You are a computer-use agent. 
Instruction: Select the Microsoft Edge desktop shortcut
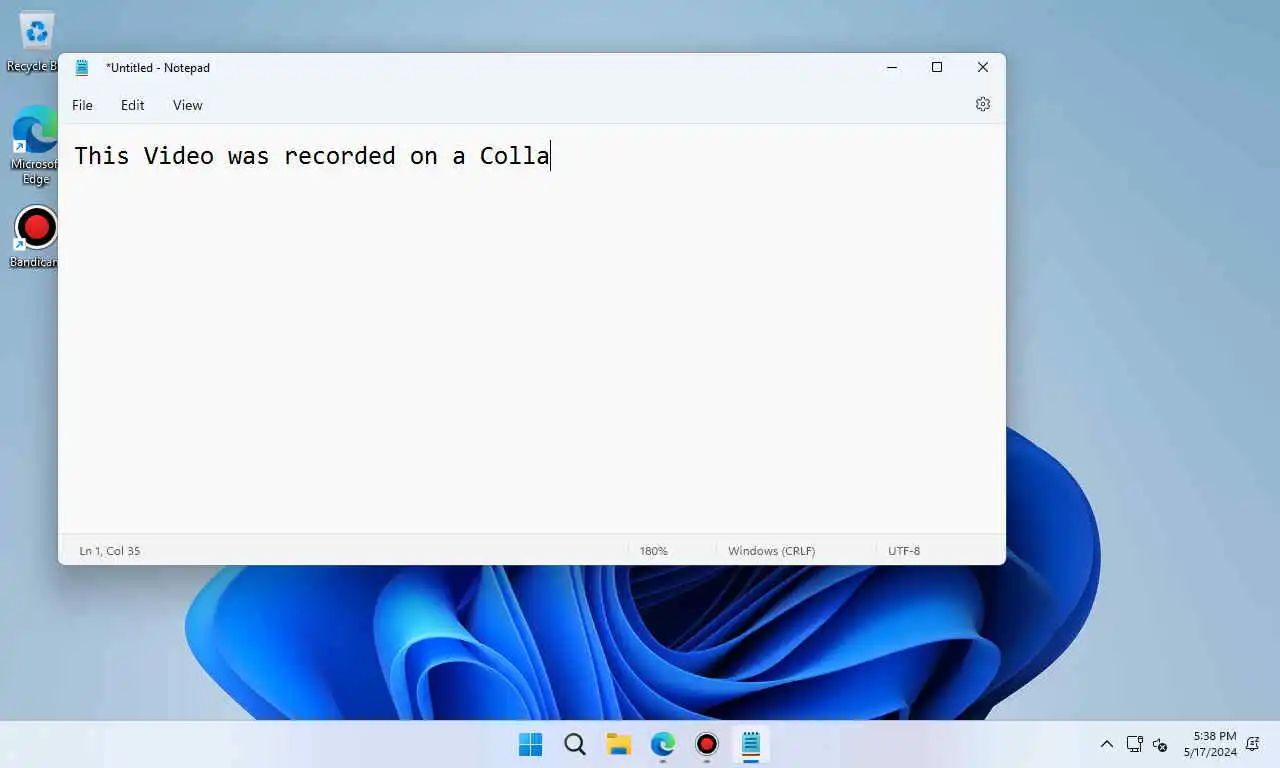[34, 145]
